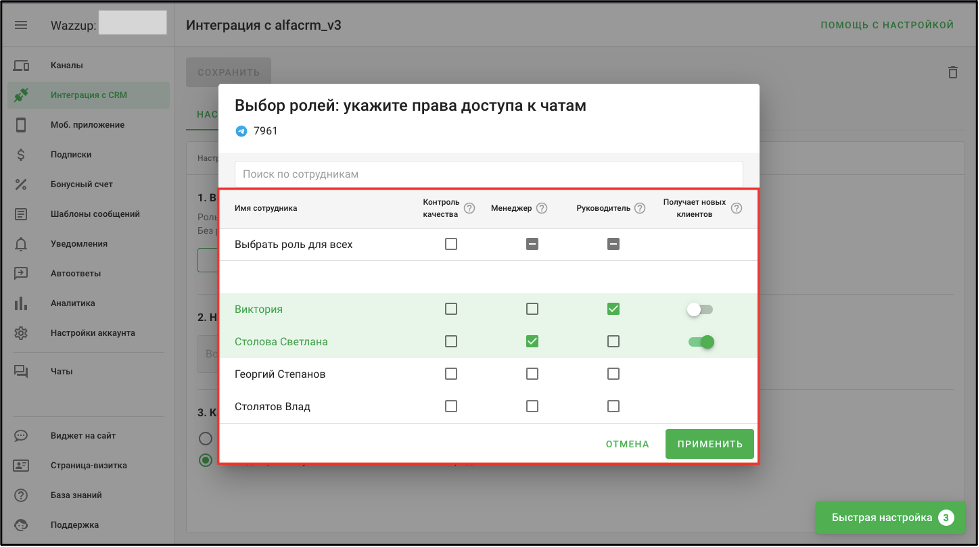The image size is (979, 547).
Task: Click help icon next to Контроль качества
Action: (x=469, y=208)
